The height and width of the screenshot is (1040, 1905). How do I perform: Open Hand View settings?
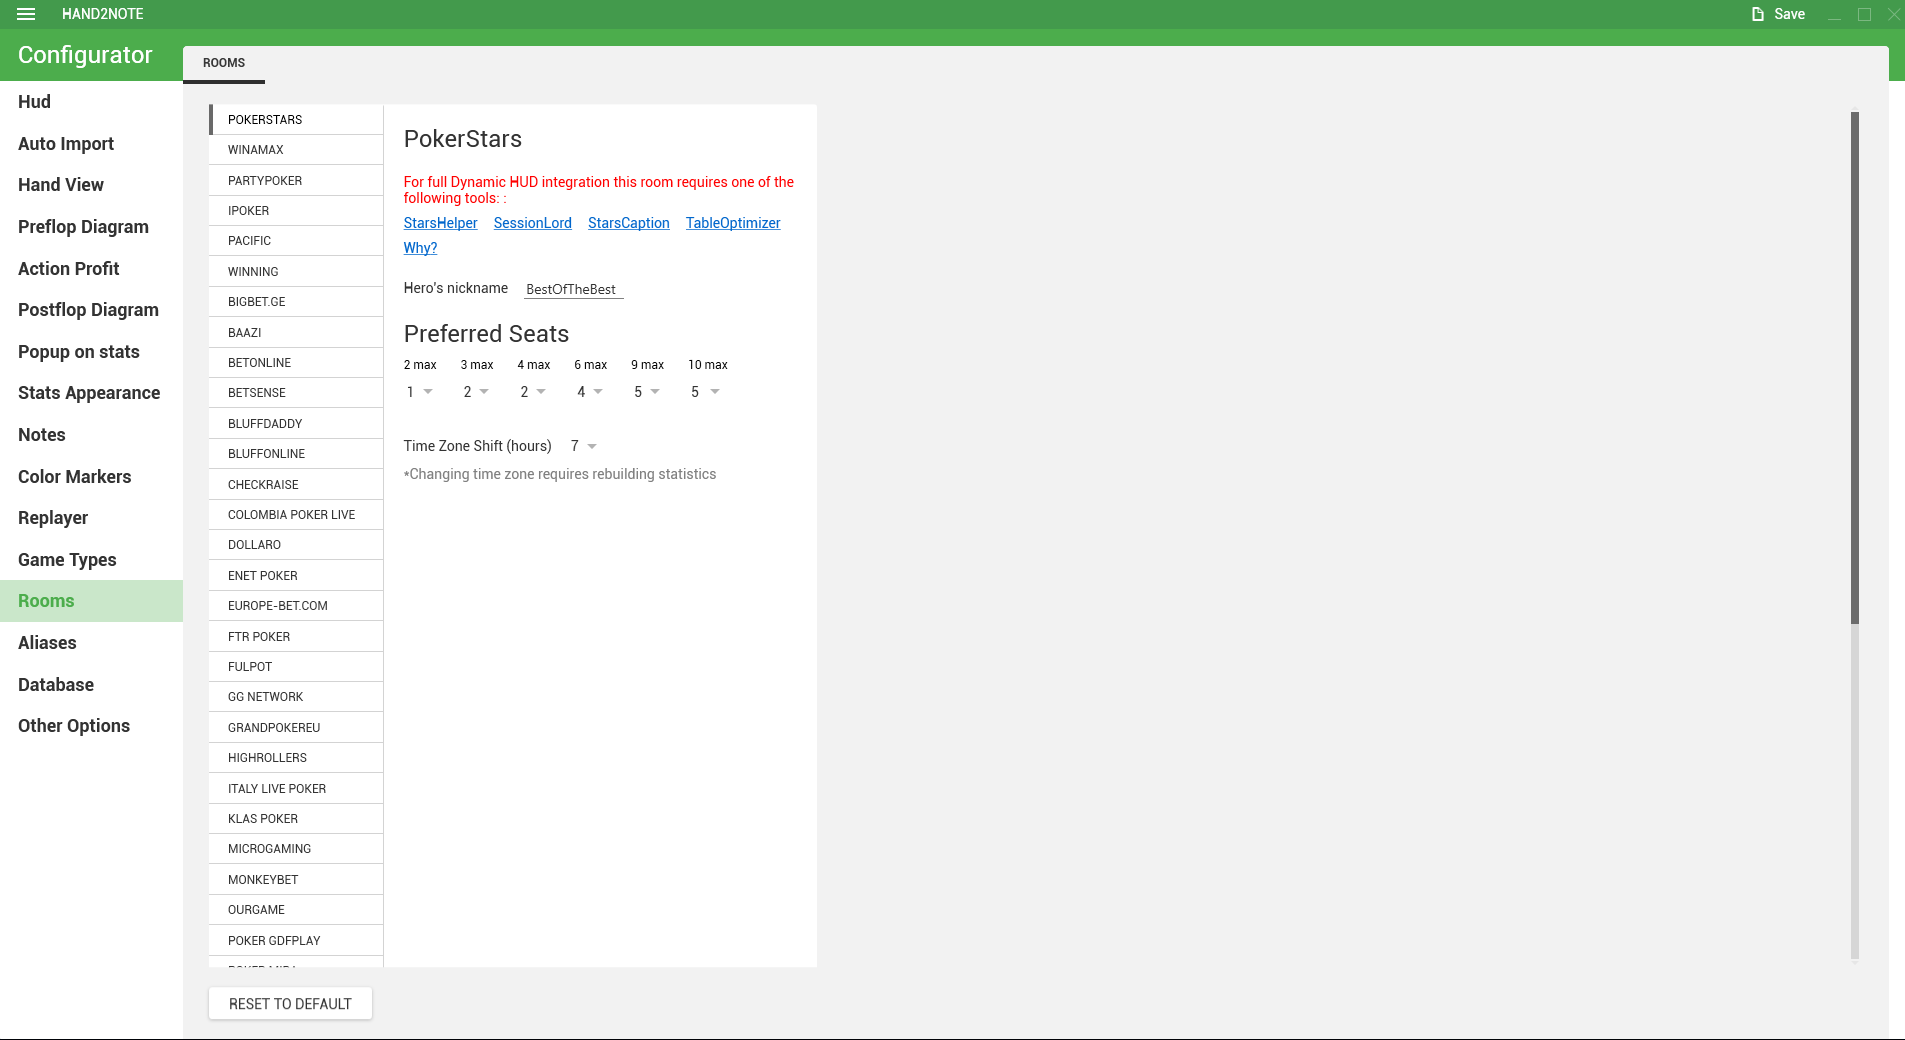click(x=91, y=185)
